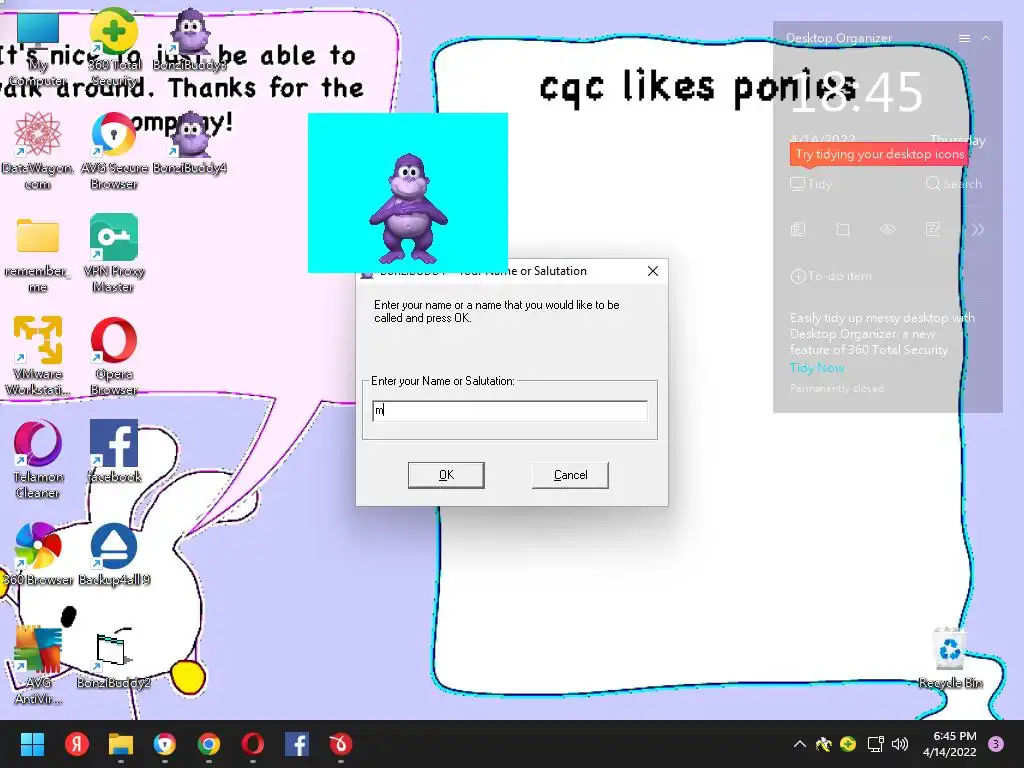Open the DataWagon.com desktop shortcut

pyautogui.click(x=37, y=150)
